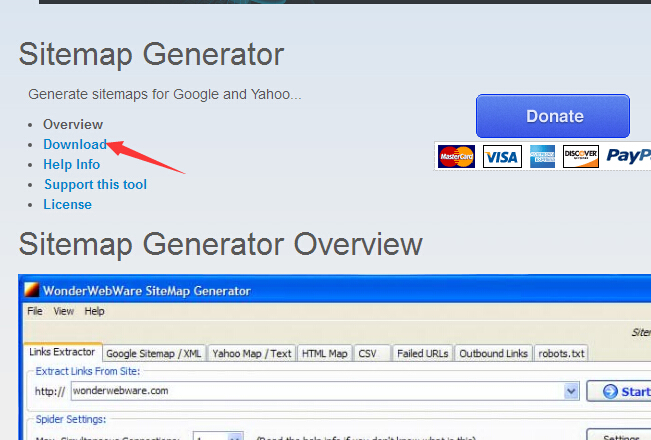Viewport: 651px width, 440px height.
Task: Open the Outbound Links tab
Action: [493, 354]
